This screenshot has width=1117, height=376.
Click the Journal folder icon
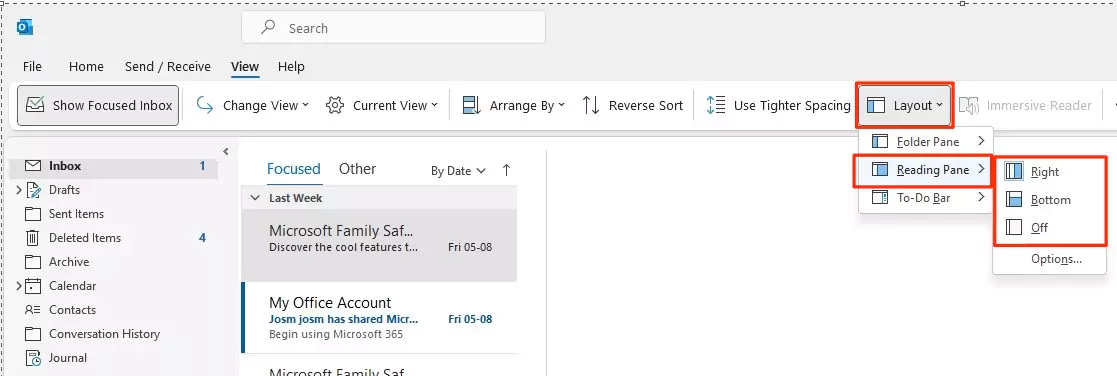pos(33,357)
